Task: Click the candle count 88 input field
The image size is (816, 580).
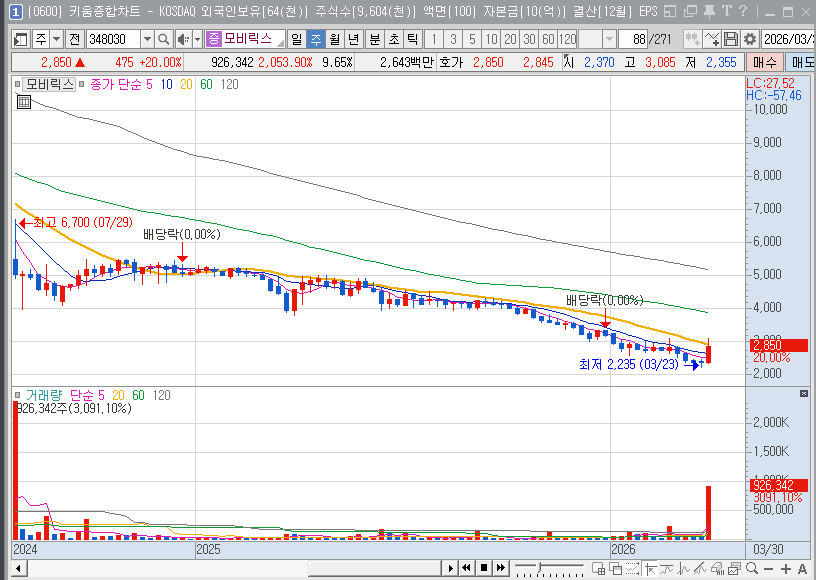Action: pyautogui.click(x=633, y=39)
